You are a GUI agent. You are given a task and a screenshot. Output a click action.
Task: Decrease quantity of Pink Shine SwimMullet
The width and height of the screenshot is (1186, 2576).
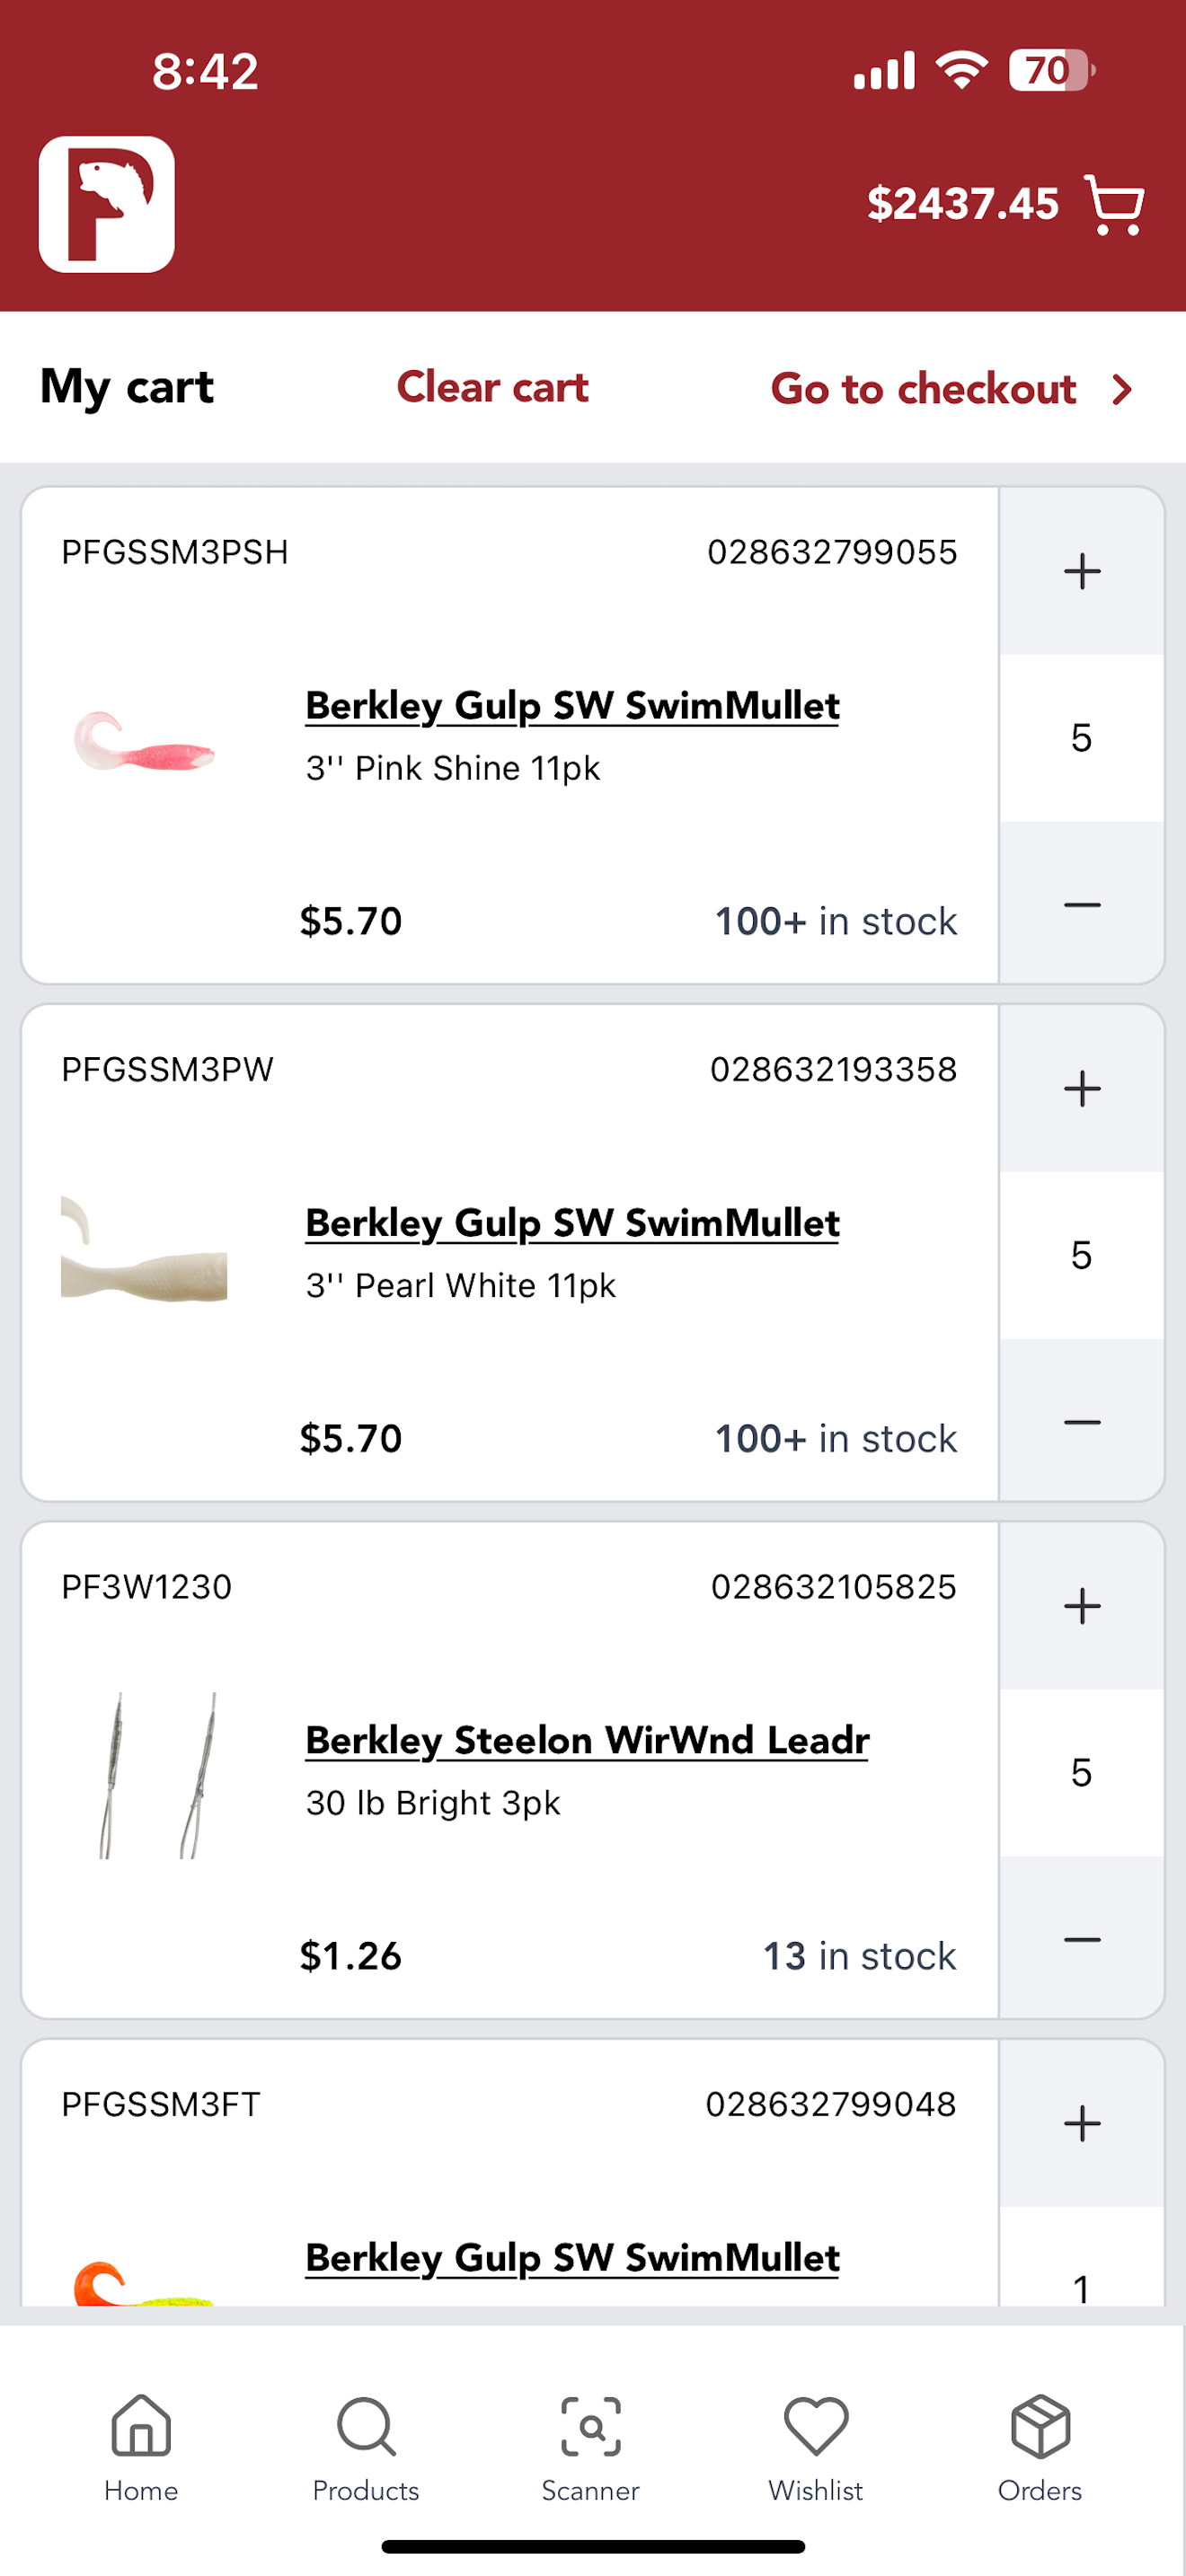pos(1082,904)
